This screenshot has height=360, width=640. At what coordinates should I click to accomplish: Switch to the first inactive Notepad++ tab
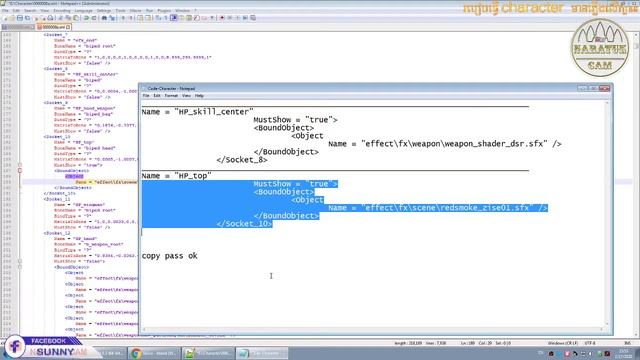pyautogui.click(x=18, y=27)
